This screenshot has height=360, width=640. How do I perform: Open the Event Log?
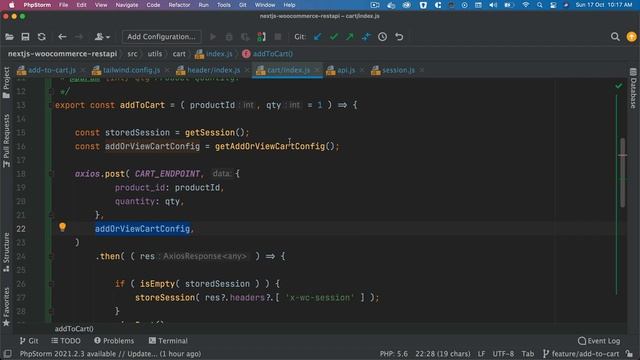[x=599, y=341]
